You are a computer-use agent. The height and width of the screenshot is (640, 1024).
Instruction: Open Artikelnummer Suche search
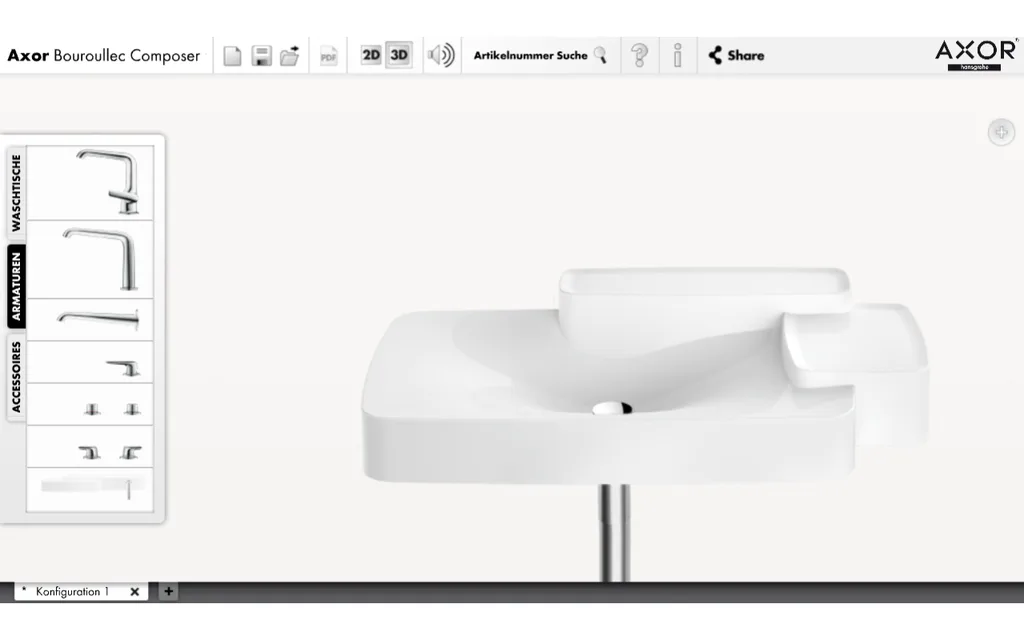pos(540,56)
